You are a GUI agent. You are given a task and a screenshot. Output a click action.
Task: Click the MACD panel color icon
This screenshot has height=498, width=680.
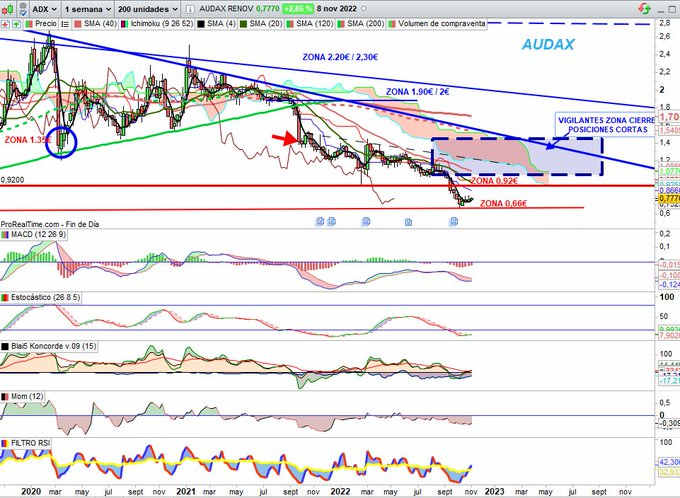pyautogui.click(x=5, y=235)
